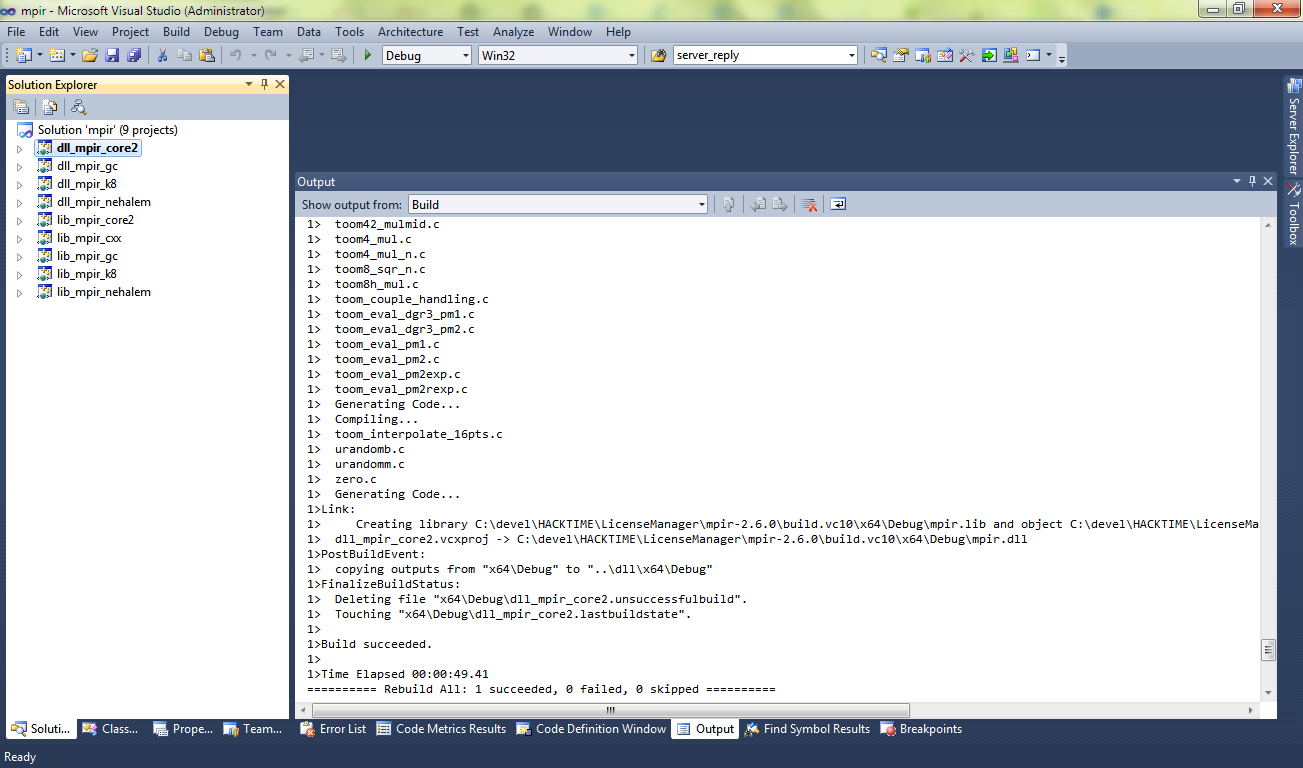Viewport: 1303px width, 768px height.
Task: Open the Server Explorer side tab
Action: pyautogui.click(x=1293, y=128)
